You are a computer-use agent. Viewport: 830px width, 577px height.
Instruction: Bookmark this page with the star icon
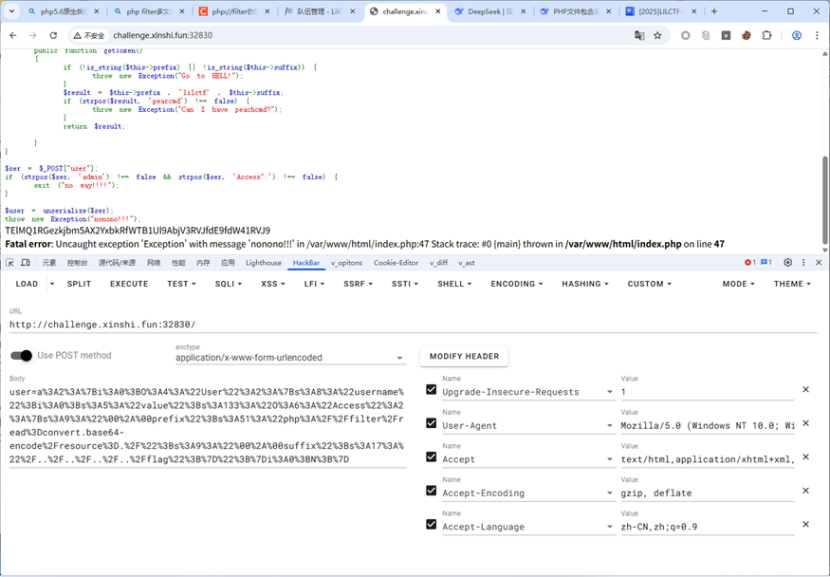tap(658, 35)
